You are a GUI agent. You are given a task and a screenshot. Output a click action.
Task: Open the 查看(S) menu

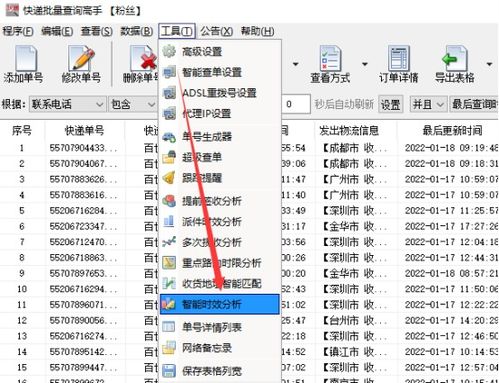tap(97, 31)
